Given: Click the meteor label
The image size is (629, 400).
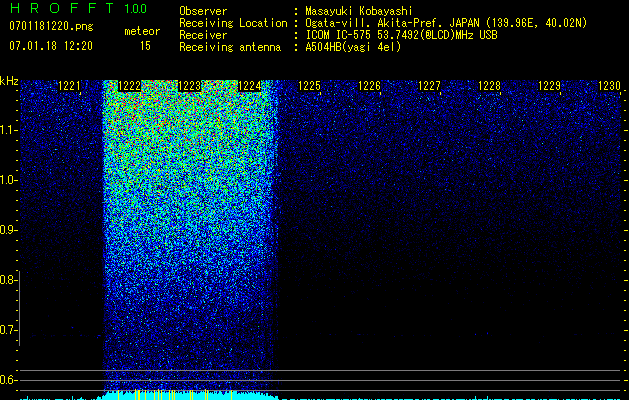Looking at the screenshot, I should pyautogui.click(x=142, y=31).
